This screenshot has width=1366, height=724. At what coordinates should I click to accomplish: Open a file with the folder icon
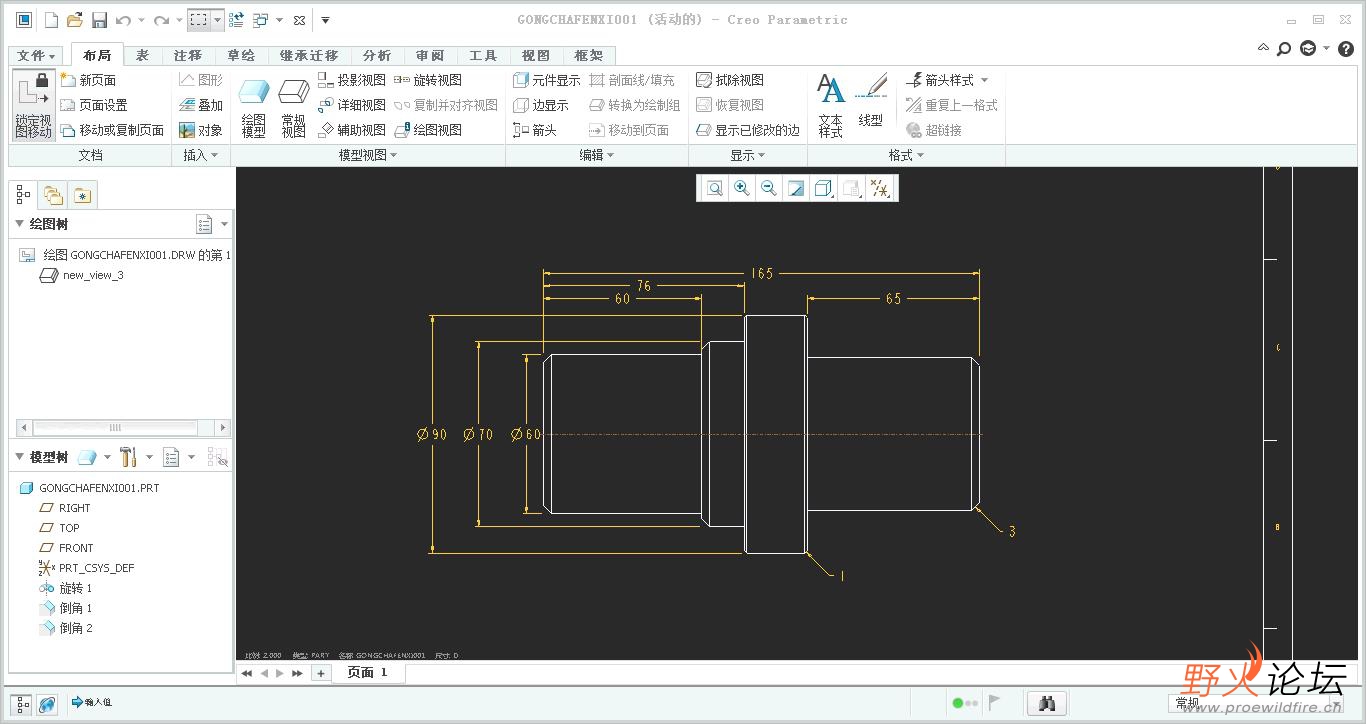coord(75,20)
